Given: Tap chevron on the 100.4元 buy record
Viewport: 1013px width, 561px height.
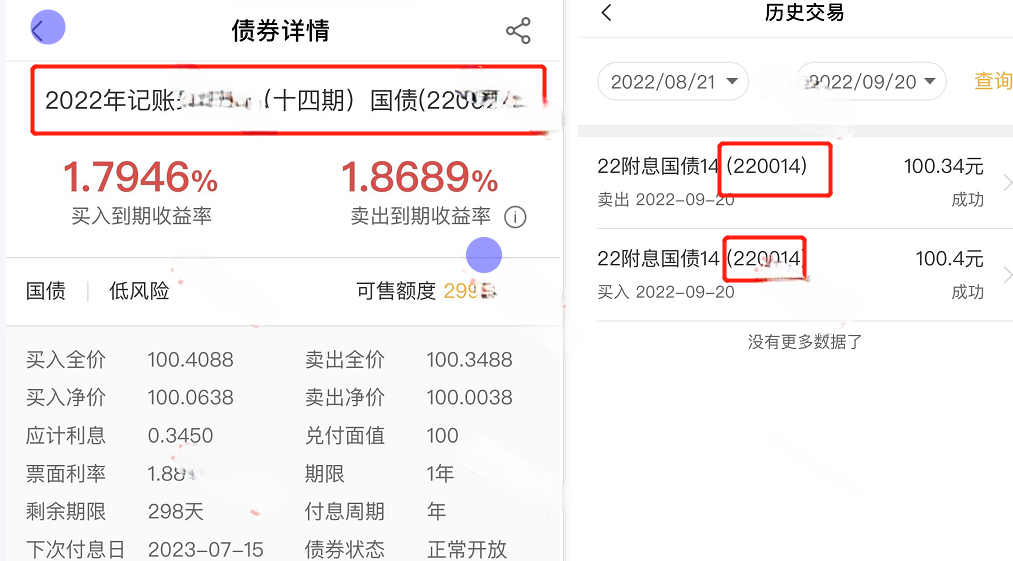Looking at the screenshot, I should point(1006,275).
